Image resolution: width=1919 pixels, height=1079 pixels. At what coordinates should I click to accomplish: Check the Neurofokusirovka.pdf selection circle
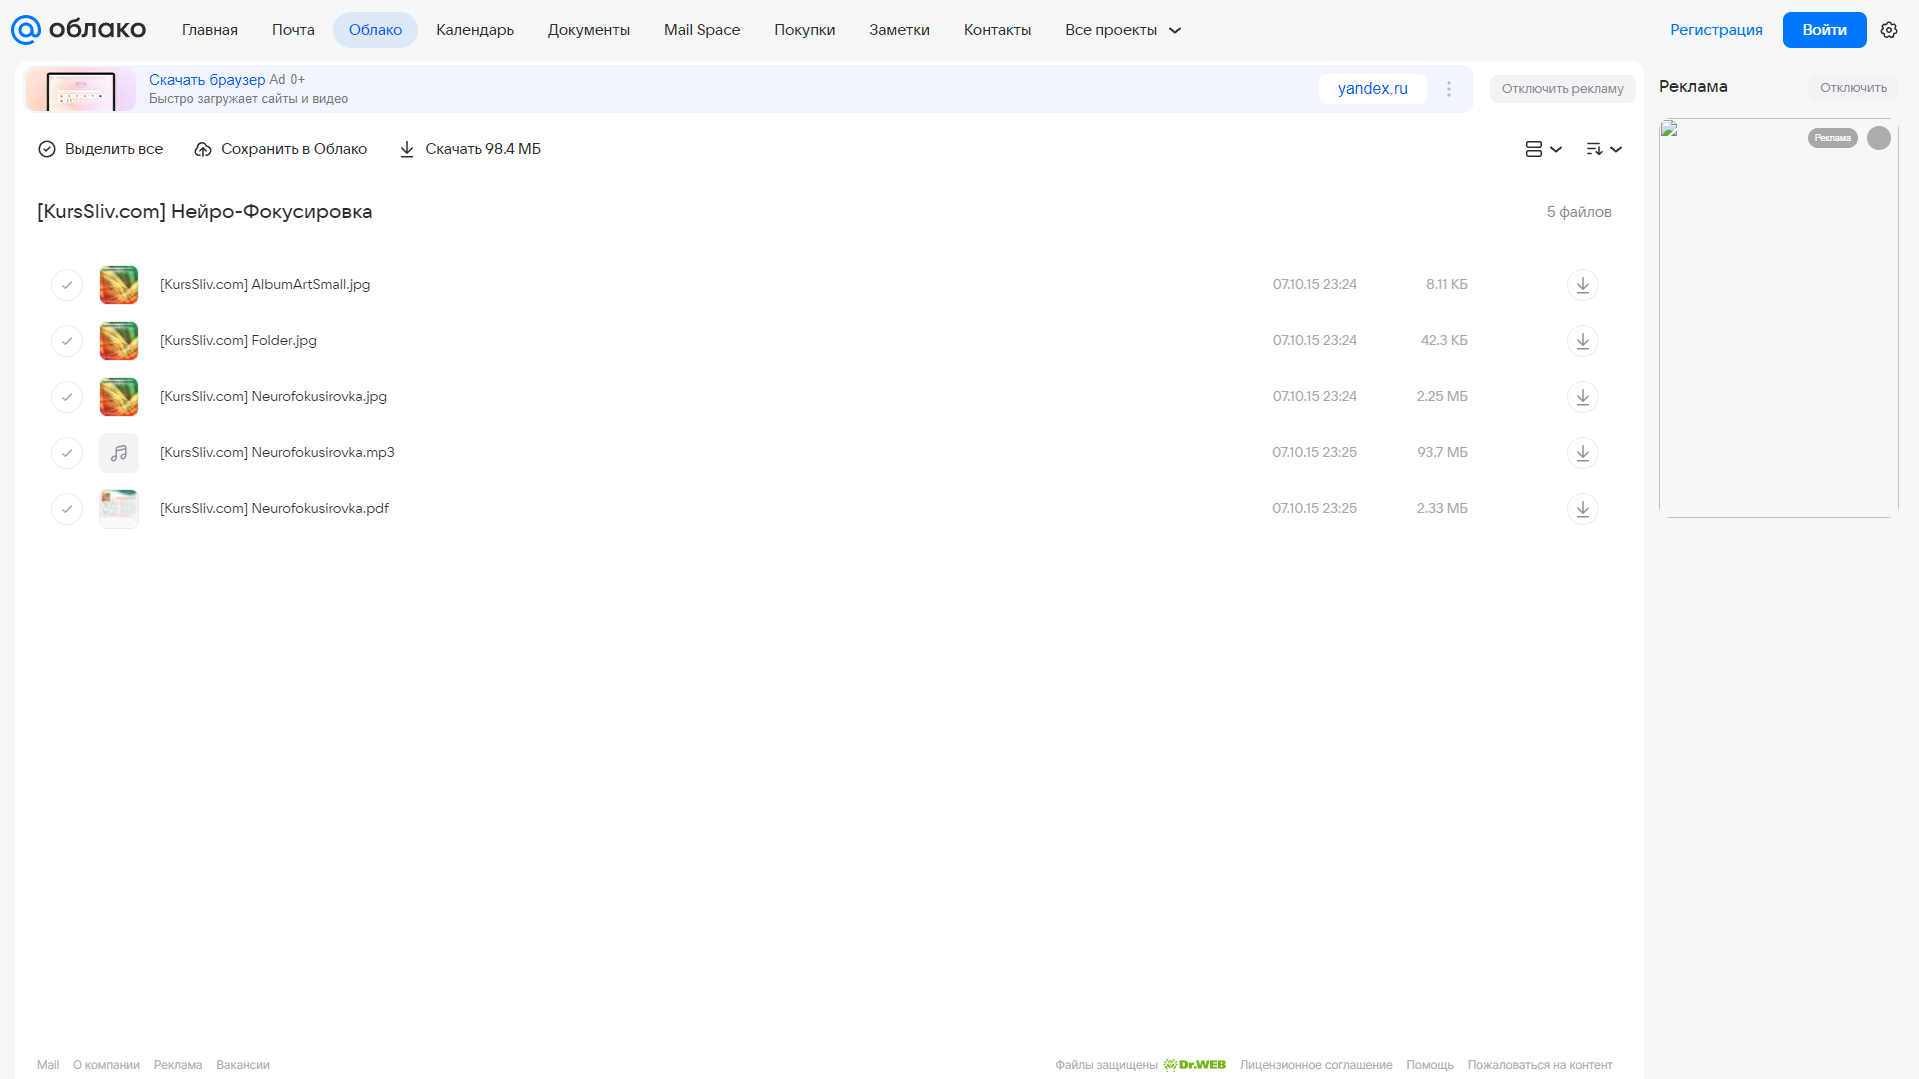pyautogui.click(x=67, y=509)
